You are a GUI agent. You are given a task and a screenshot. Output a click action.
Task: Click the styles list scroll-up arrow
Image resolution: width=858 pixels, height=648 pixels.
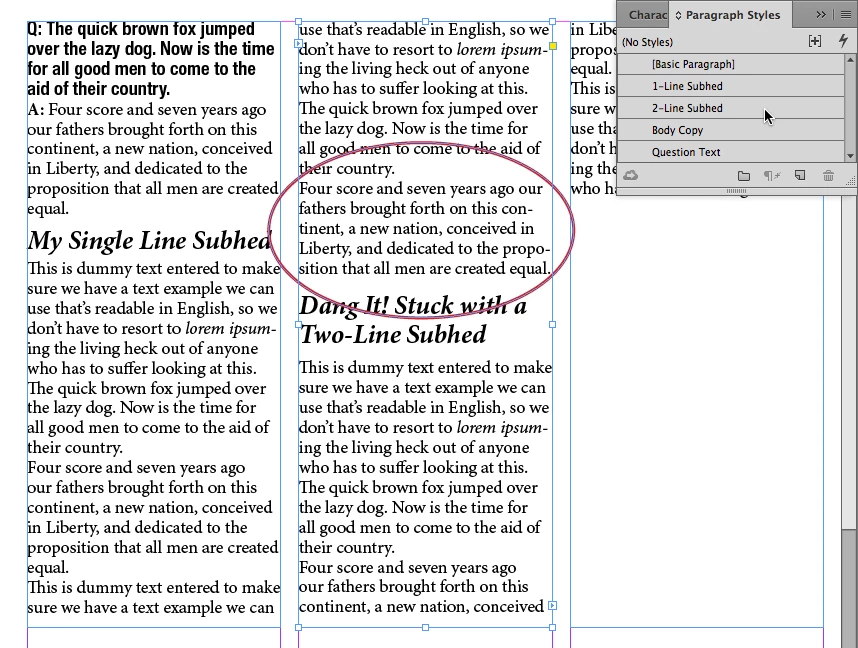(x=850, y=59)
